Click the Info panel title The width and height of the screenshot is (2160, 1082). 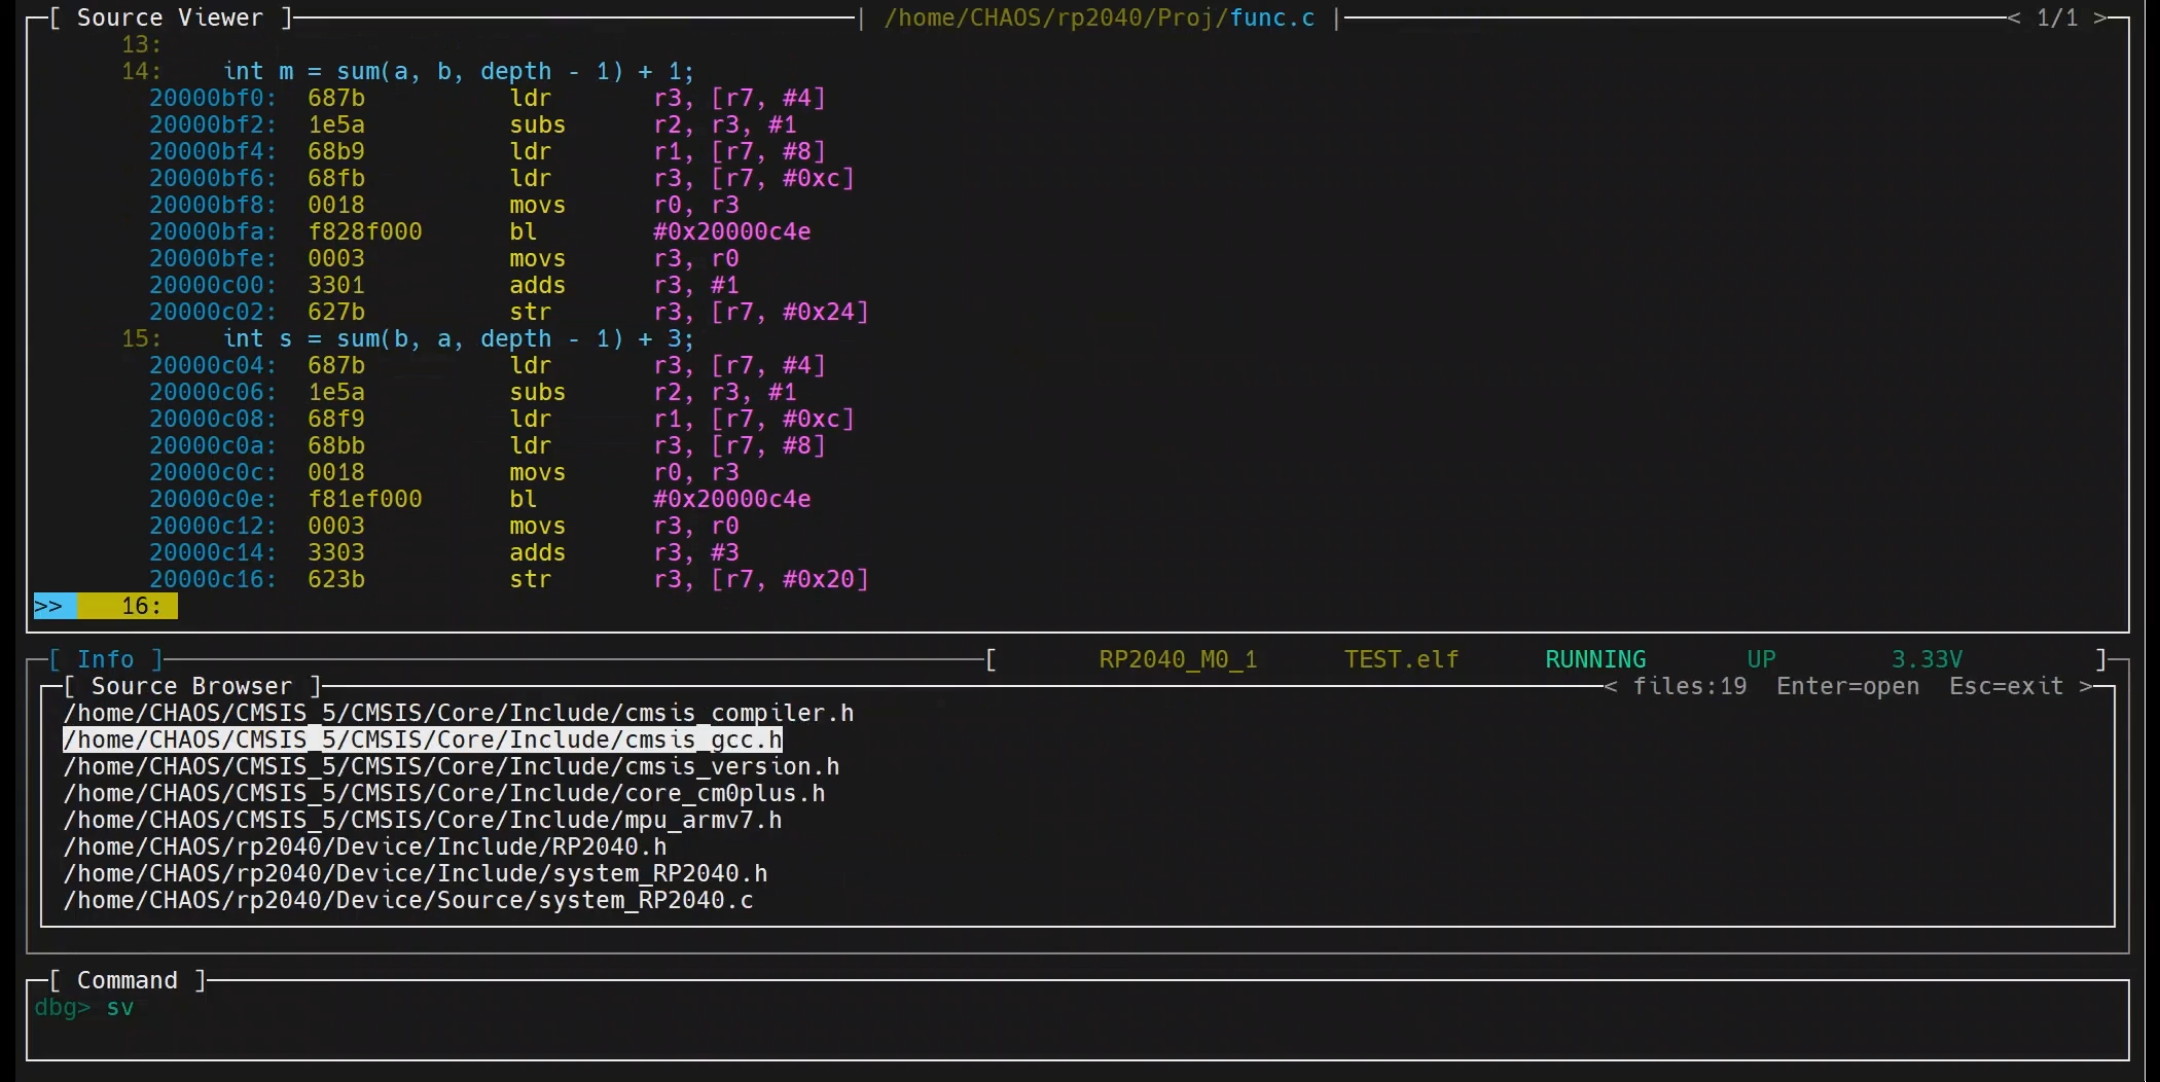105,660
